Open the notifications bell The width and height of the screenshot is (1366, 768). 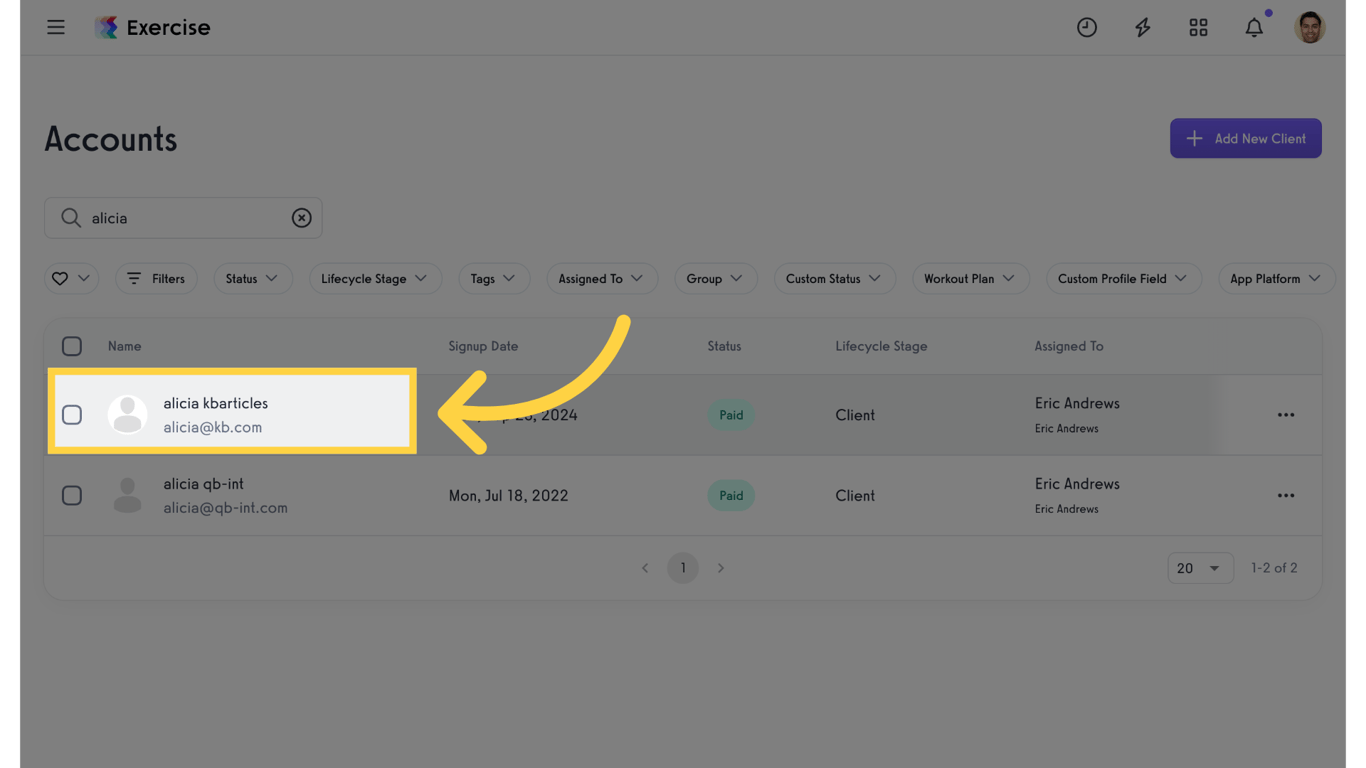[1254, 27]
